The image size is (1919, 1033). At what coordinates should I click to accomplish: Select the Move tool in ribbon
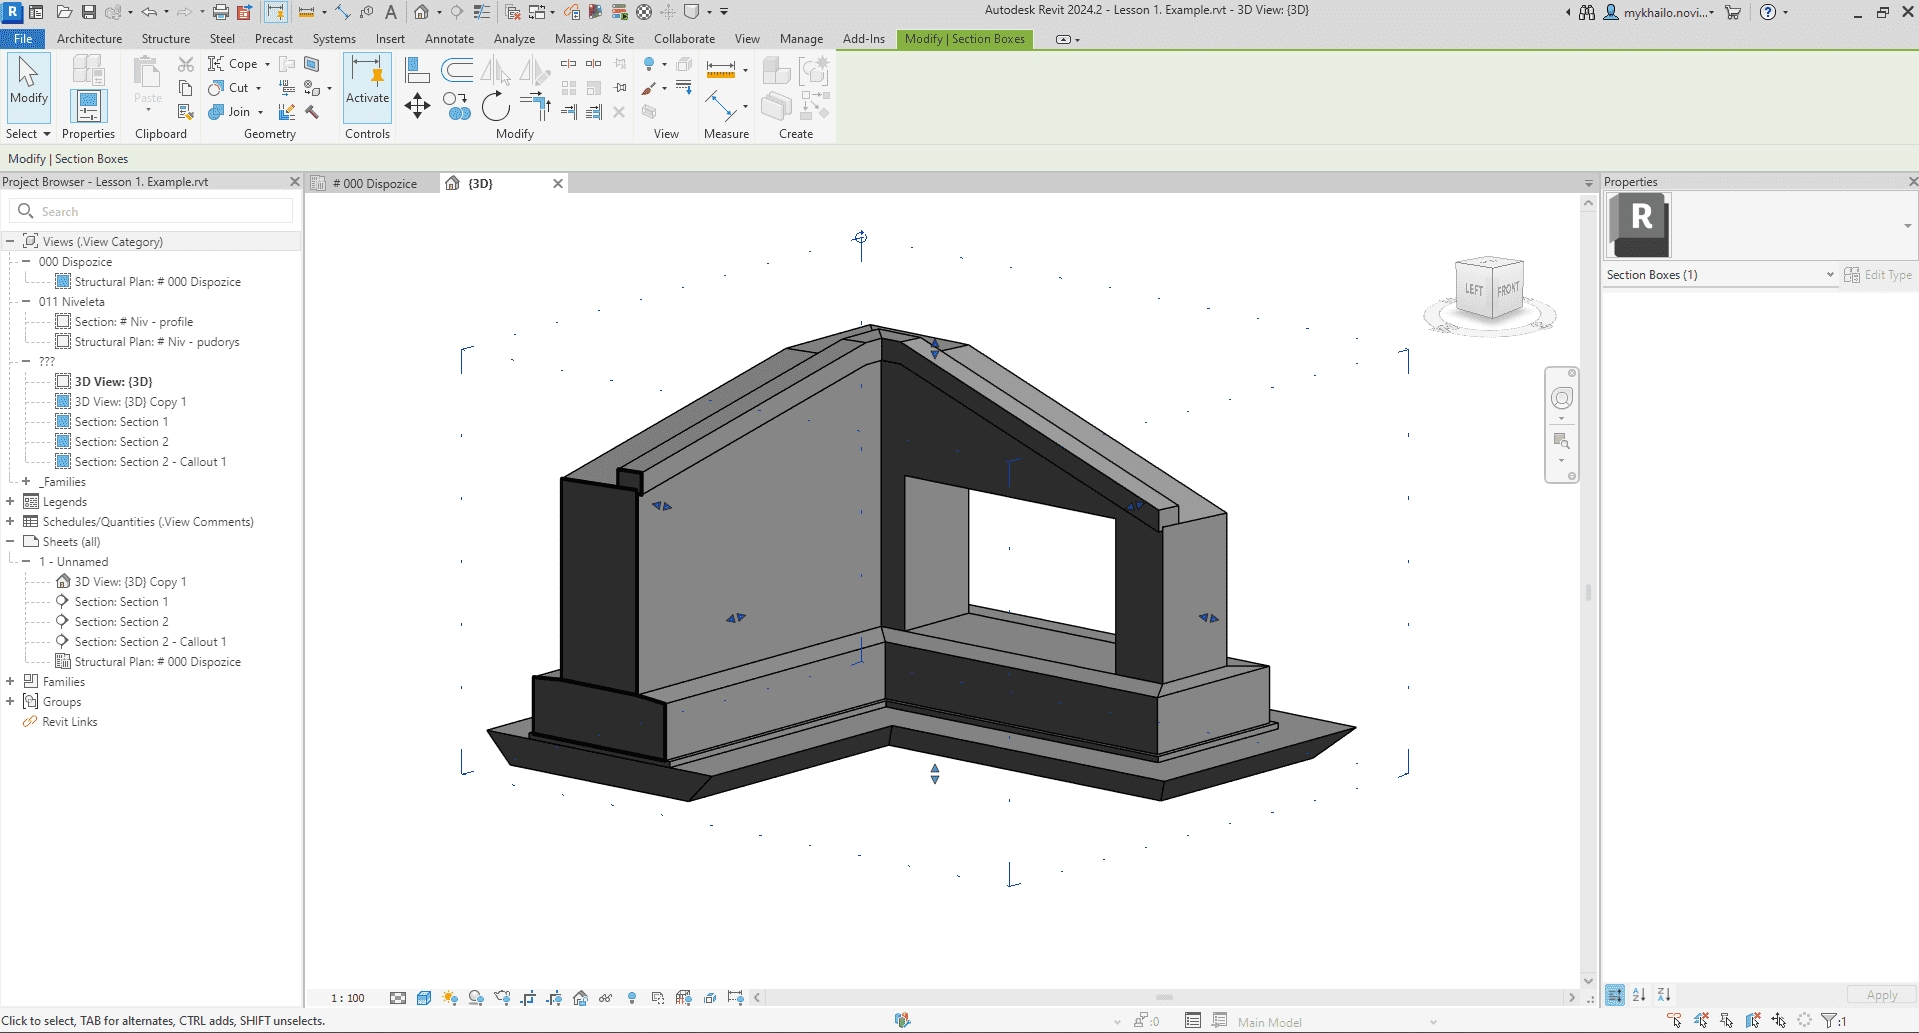pos(417,106)
